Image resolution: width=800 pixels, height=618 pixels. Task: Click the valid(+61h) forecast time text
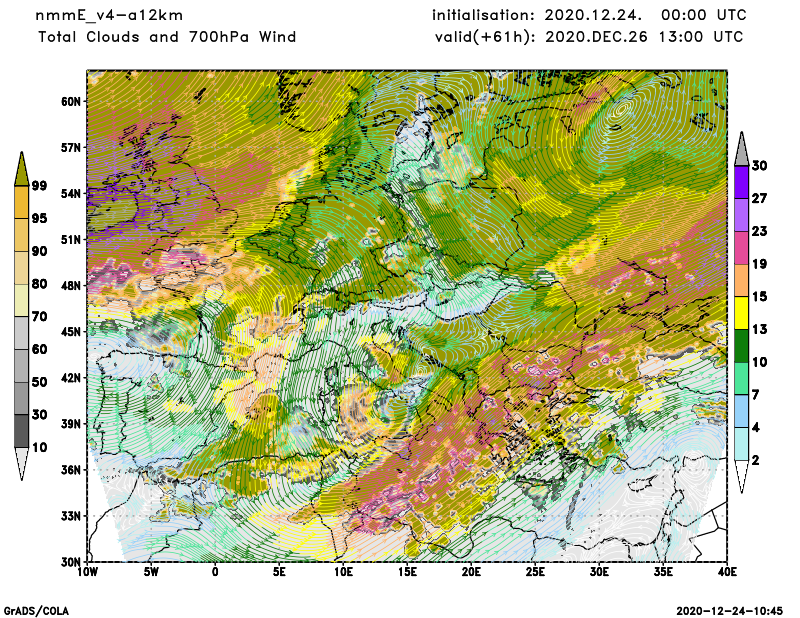tap(589, 36)
